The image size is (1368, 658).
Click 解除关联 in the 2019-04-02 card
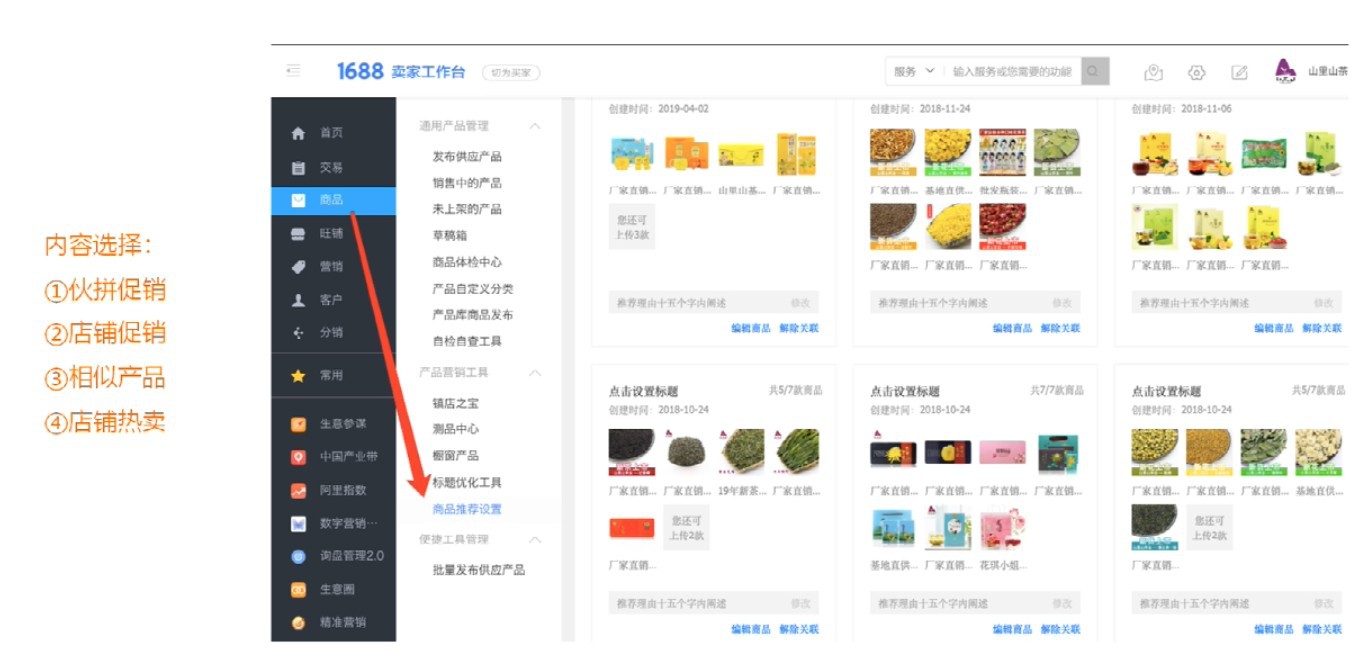coord(799,328)
